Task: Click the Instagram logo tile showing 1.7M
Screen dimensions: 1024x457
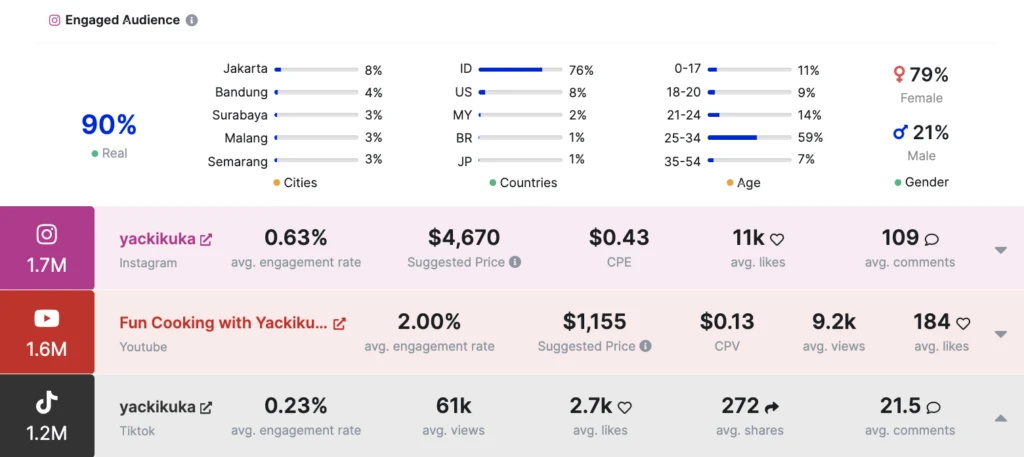Action: pos(47,248)
